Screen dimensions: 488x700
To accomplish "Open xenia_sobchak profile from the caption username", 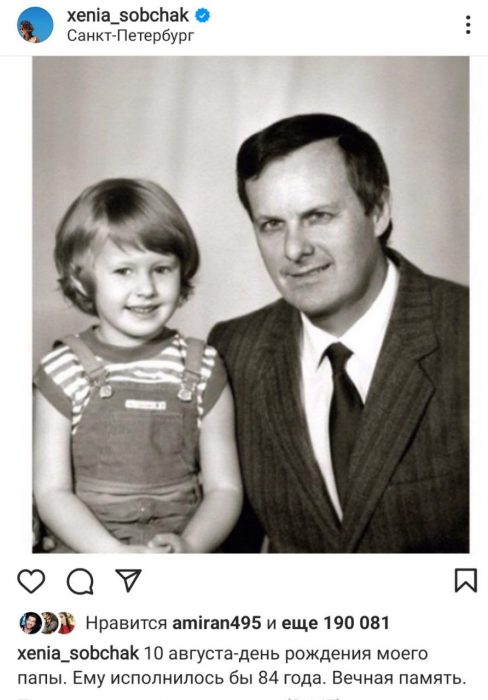I will click(78, 654).
